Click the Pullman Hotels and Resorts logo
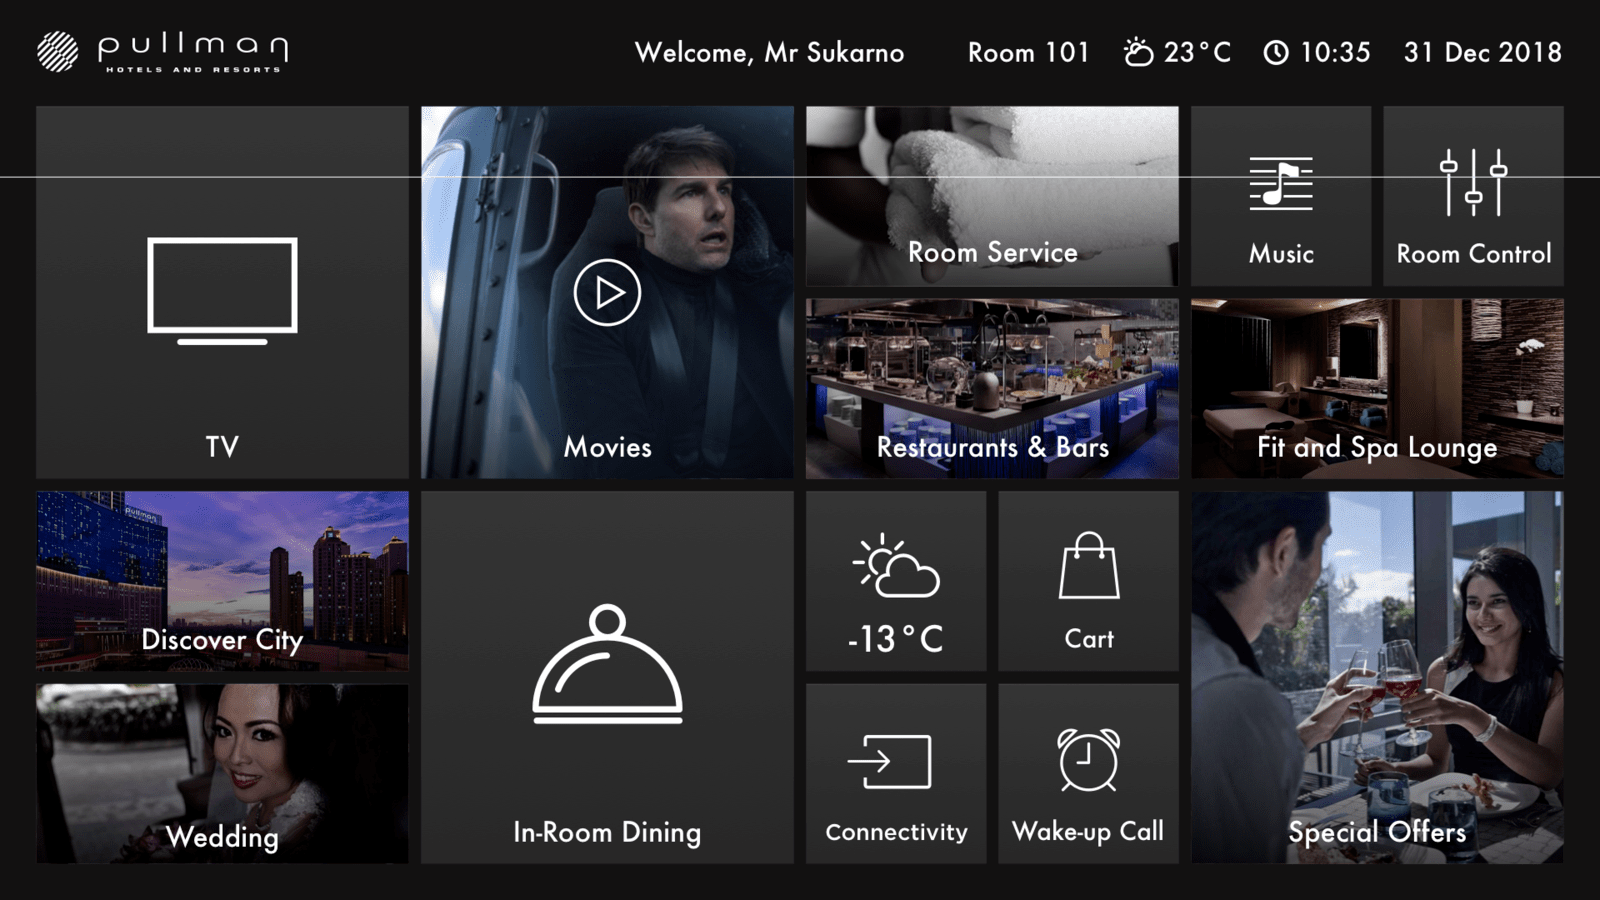The width and height of the screenshot is (1600, 900). point(163,52)
